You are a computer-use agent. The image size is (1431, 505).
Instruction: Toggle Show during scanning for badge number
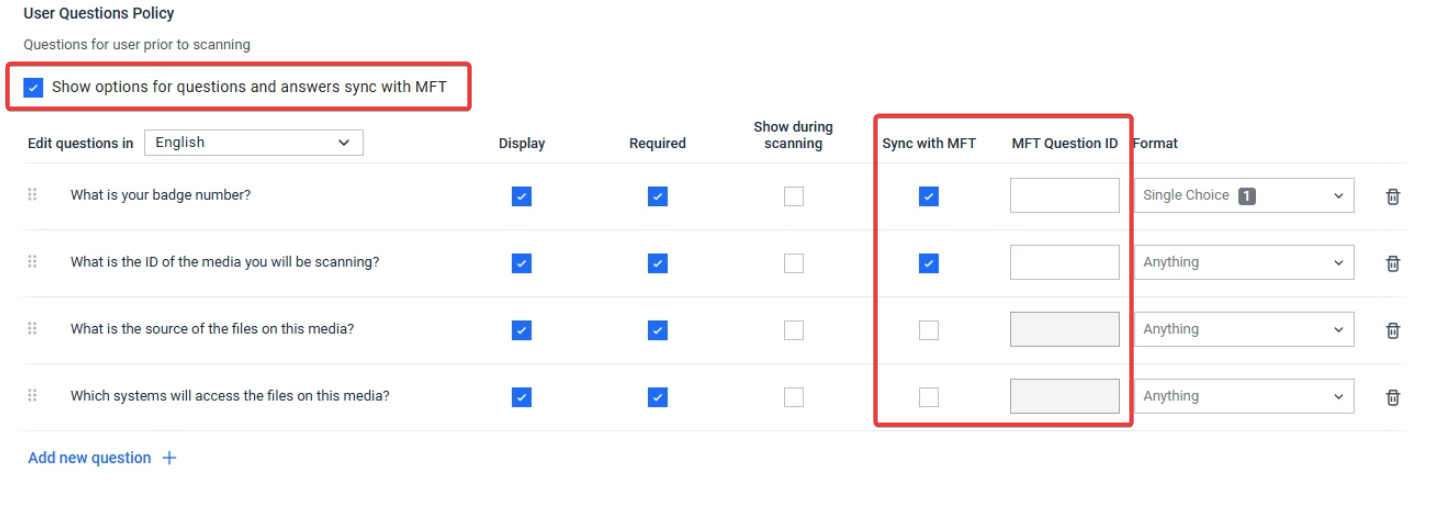[x=793, y=196]
